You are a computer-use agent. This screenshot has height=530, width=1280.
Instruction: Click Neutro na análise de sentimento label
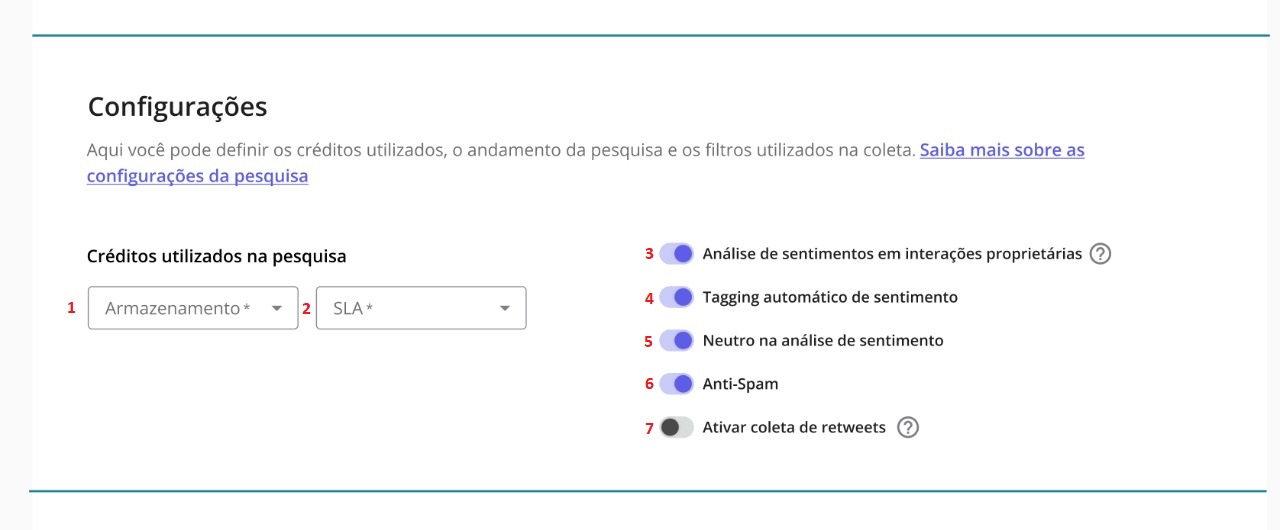click(x=823, y=341)
